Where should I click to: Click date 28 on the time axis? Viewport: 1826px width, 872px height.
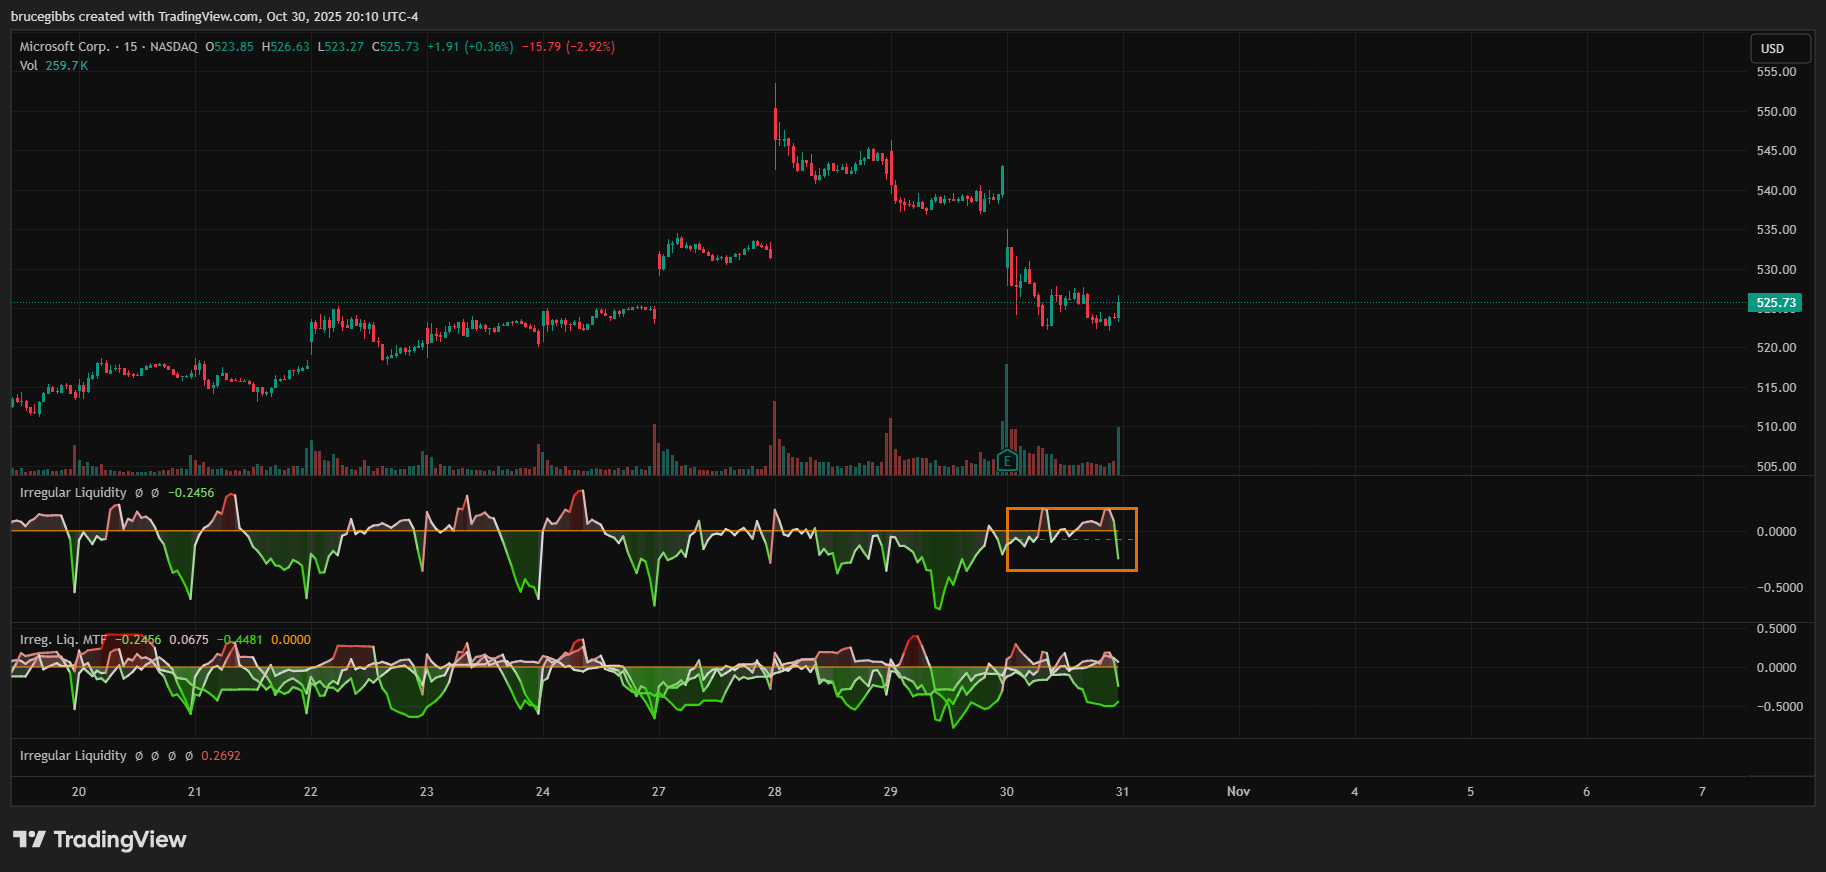pos(775,792)
